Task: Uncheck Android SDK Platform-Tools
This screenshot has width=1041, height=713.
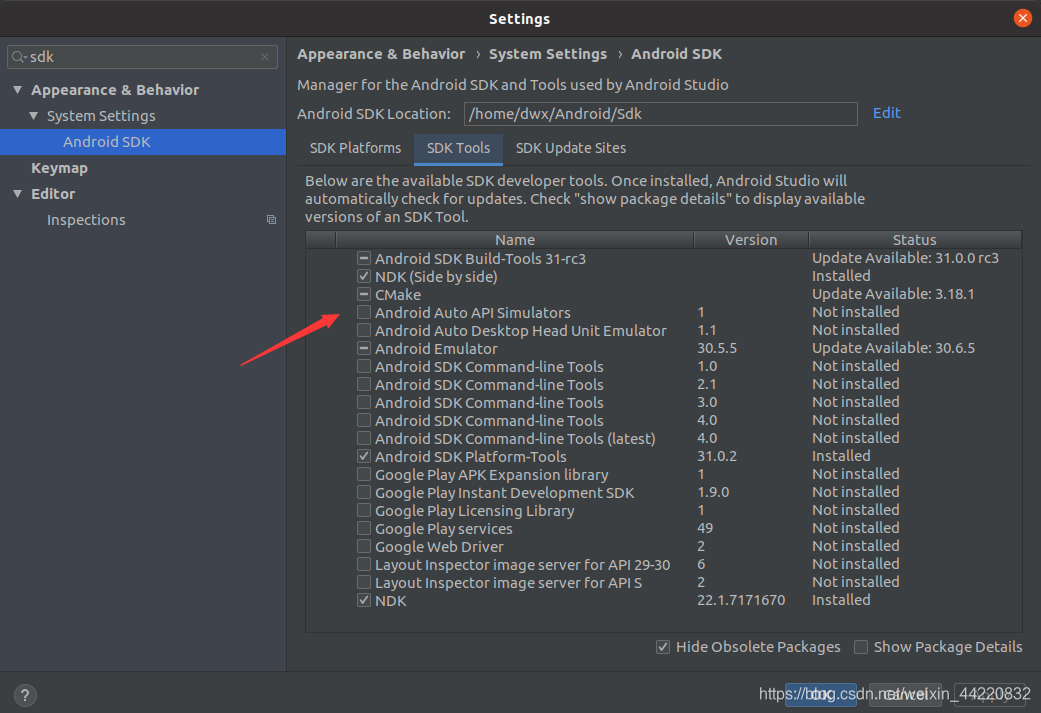Action: (x=364, y=456)
